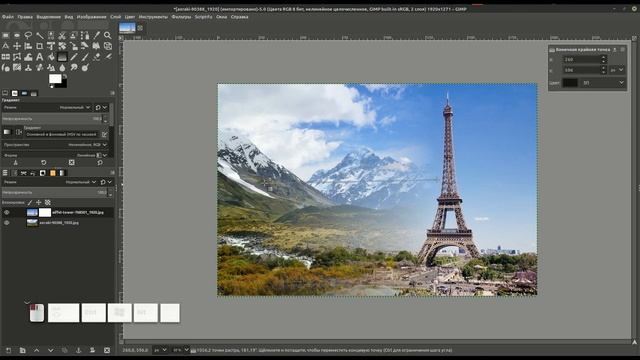Viewport: 640px width, 360px height.
Task: Select the Crop tool
Action: [x=40, y=46]
